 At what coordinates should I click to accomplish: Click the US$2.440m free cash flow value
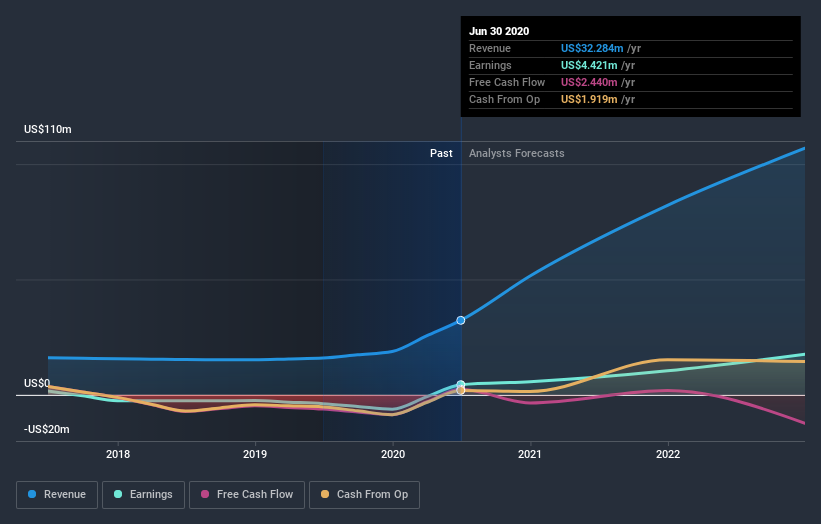click(x=589, y=82)
